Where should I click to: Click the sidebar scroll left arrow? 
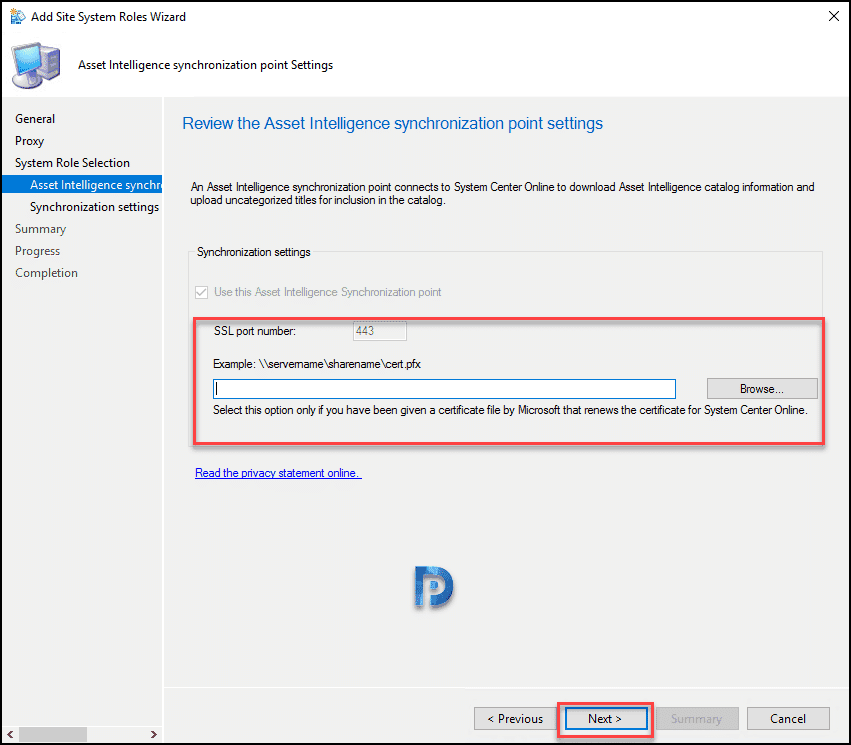pos(10,734)
